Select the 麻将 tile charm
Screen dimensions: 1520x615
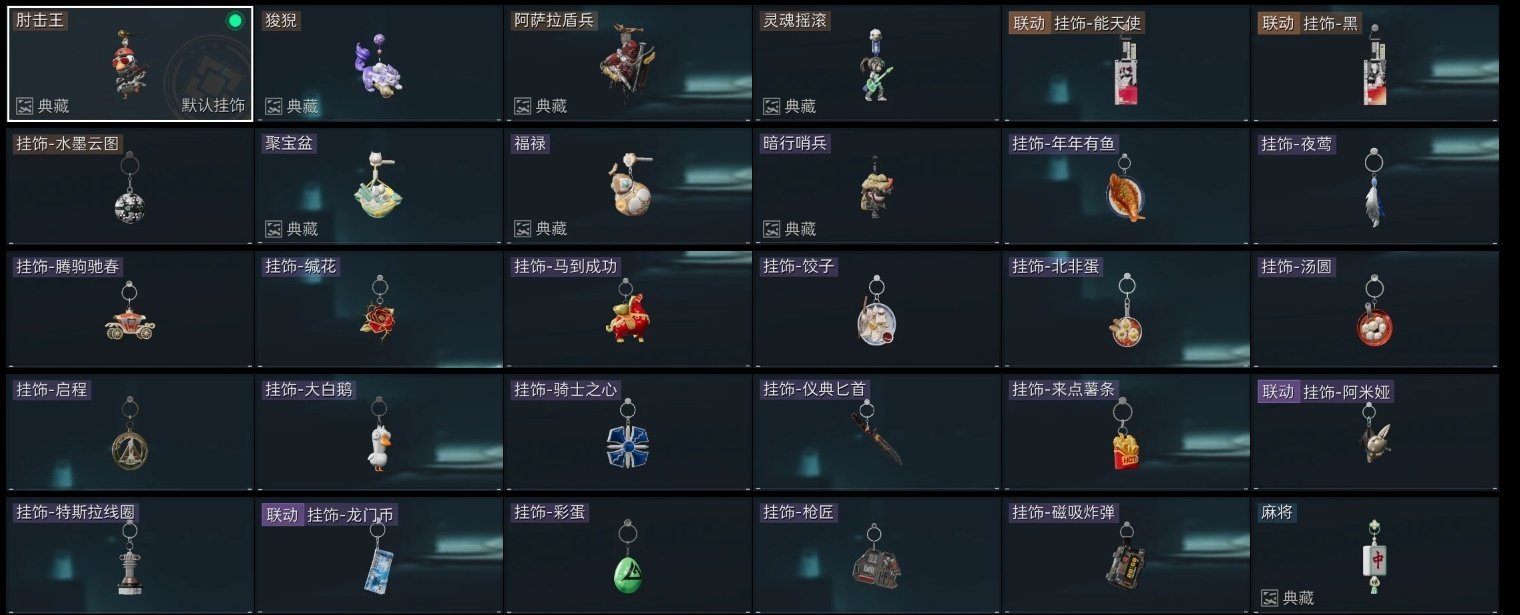click(1374, 557)
